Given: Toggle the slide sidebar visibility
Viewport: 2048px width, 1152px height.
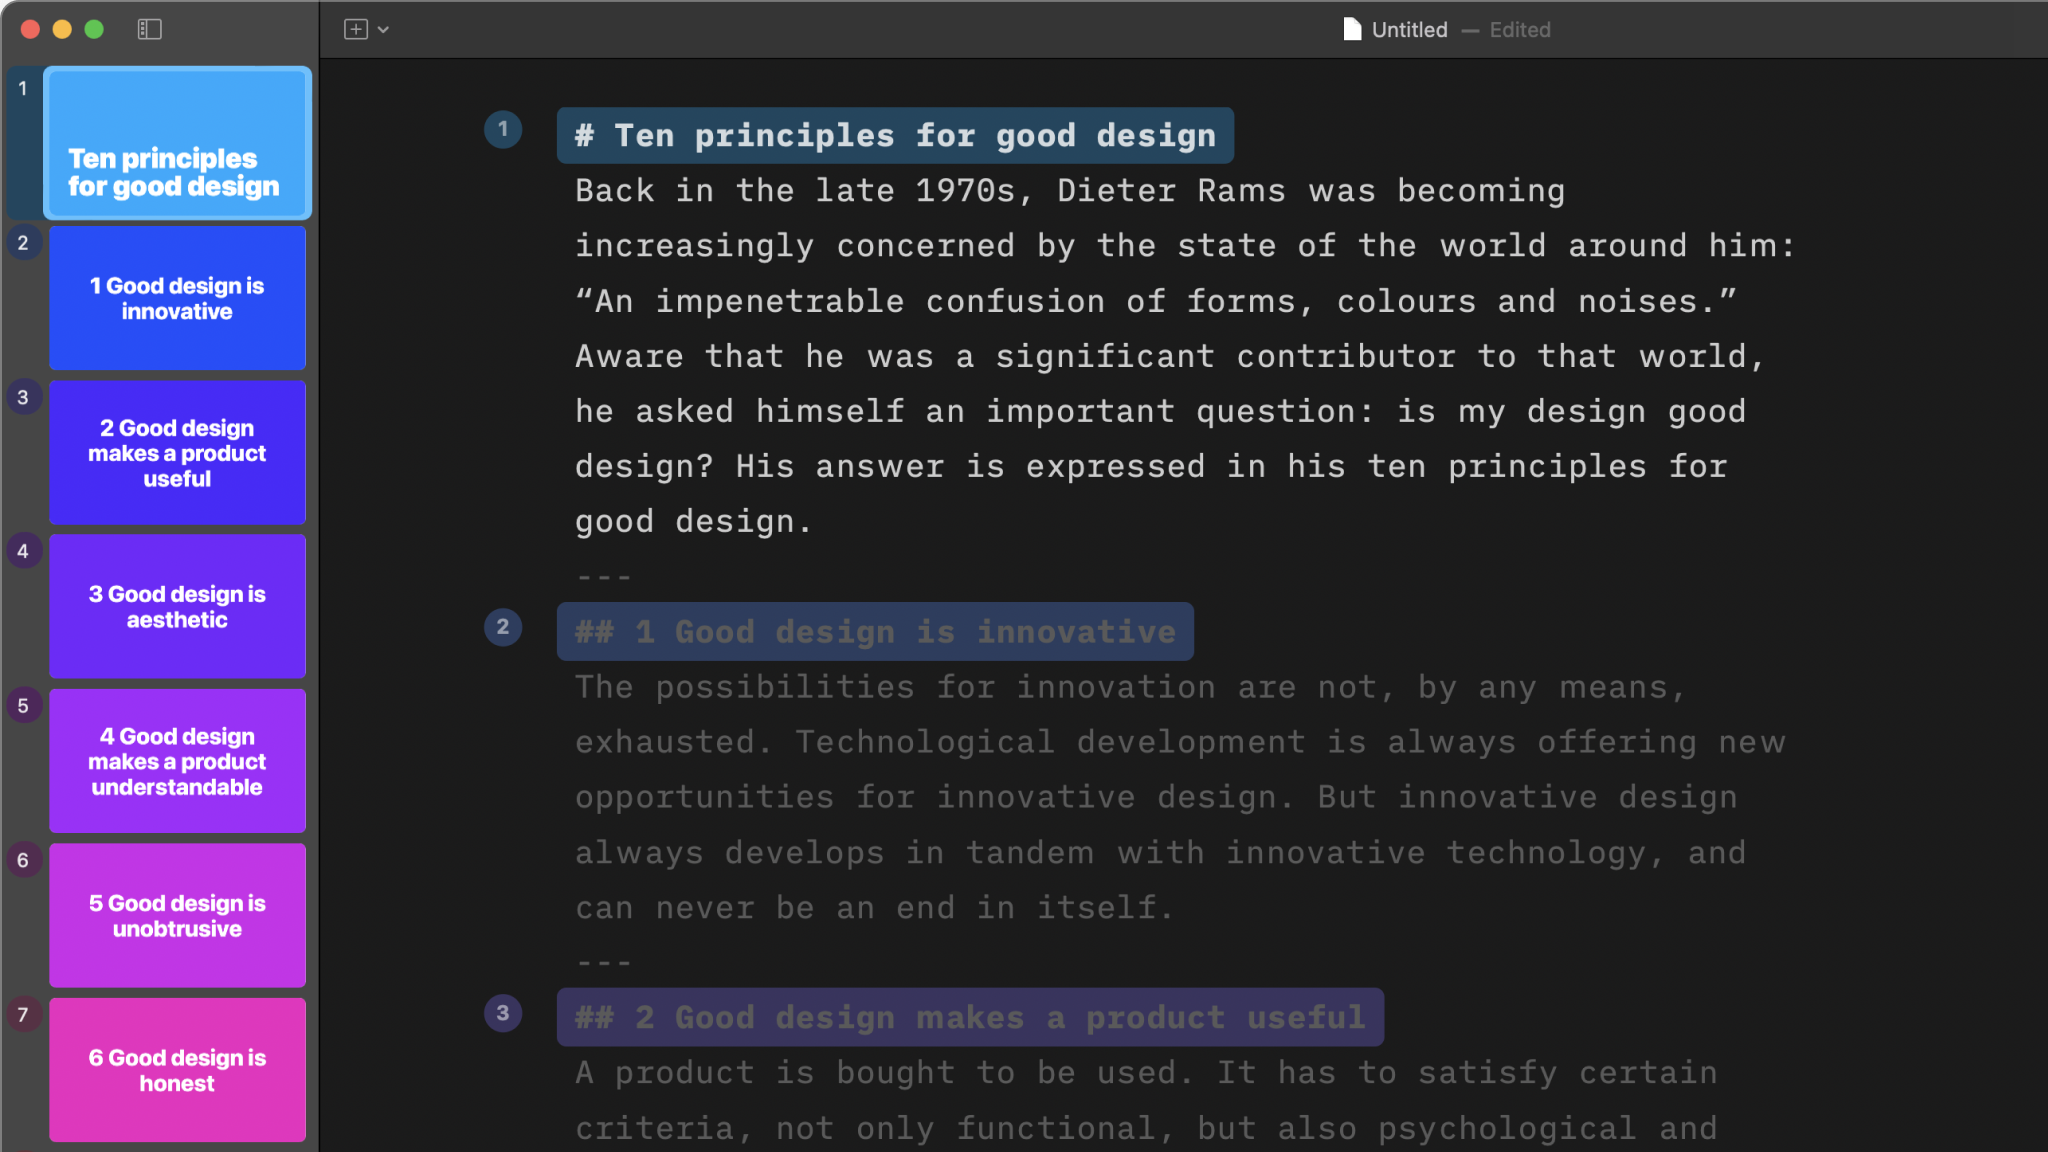Looking at the screenshot, I should pos(150,29).
